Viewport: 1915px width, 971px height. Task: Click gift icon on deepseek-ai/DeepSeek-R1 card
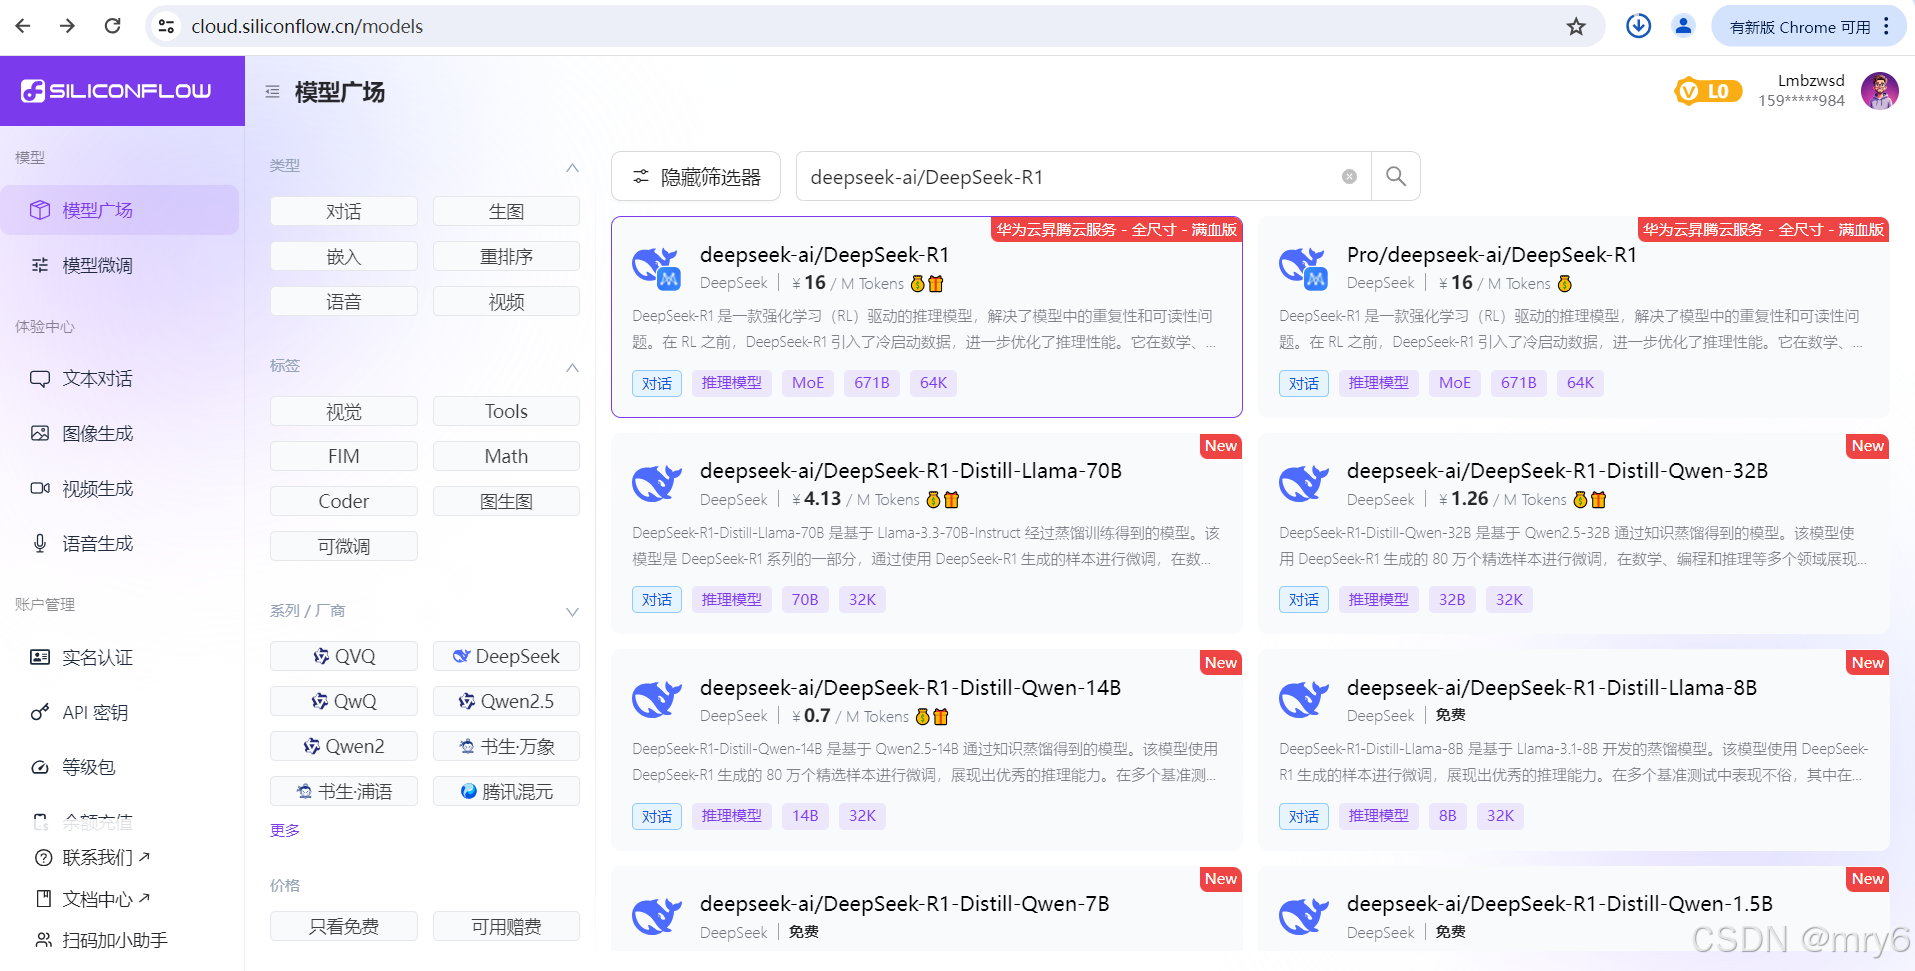click(x=936, y=284)
